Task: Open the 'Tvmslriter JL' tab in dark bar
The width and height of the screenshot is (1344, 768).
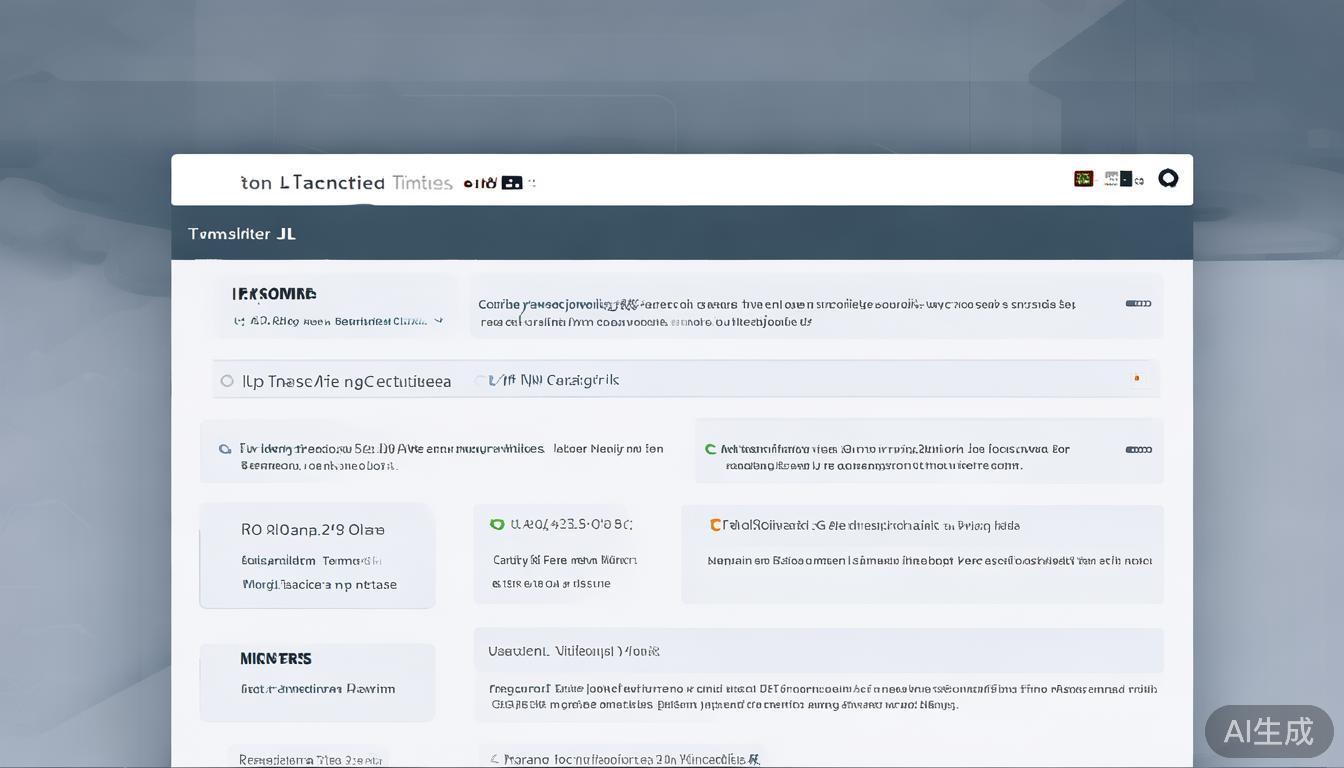Action: 242,234
